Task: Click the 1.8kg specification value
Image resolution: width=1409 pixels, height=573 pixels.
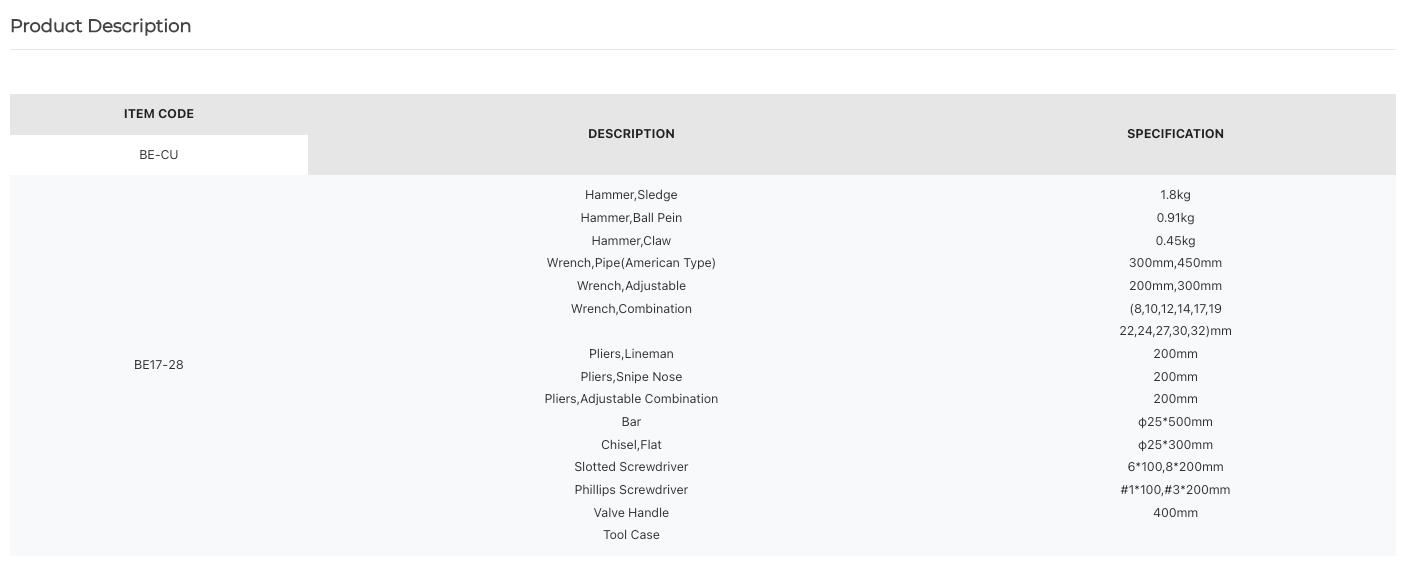Action: [1175, 195]
